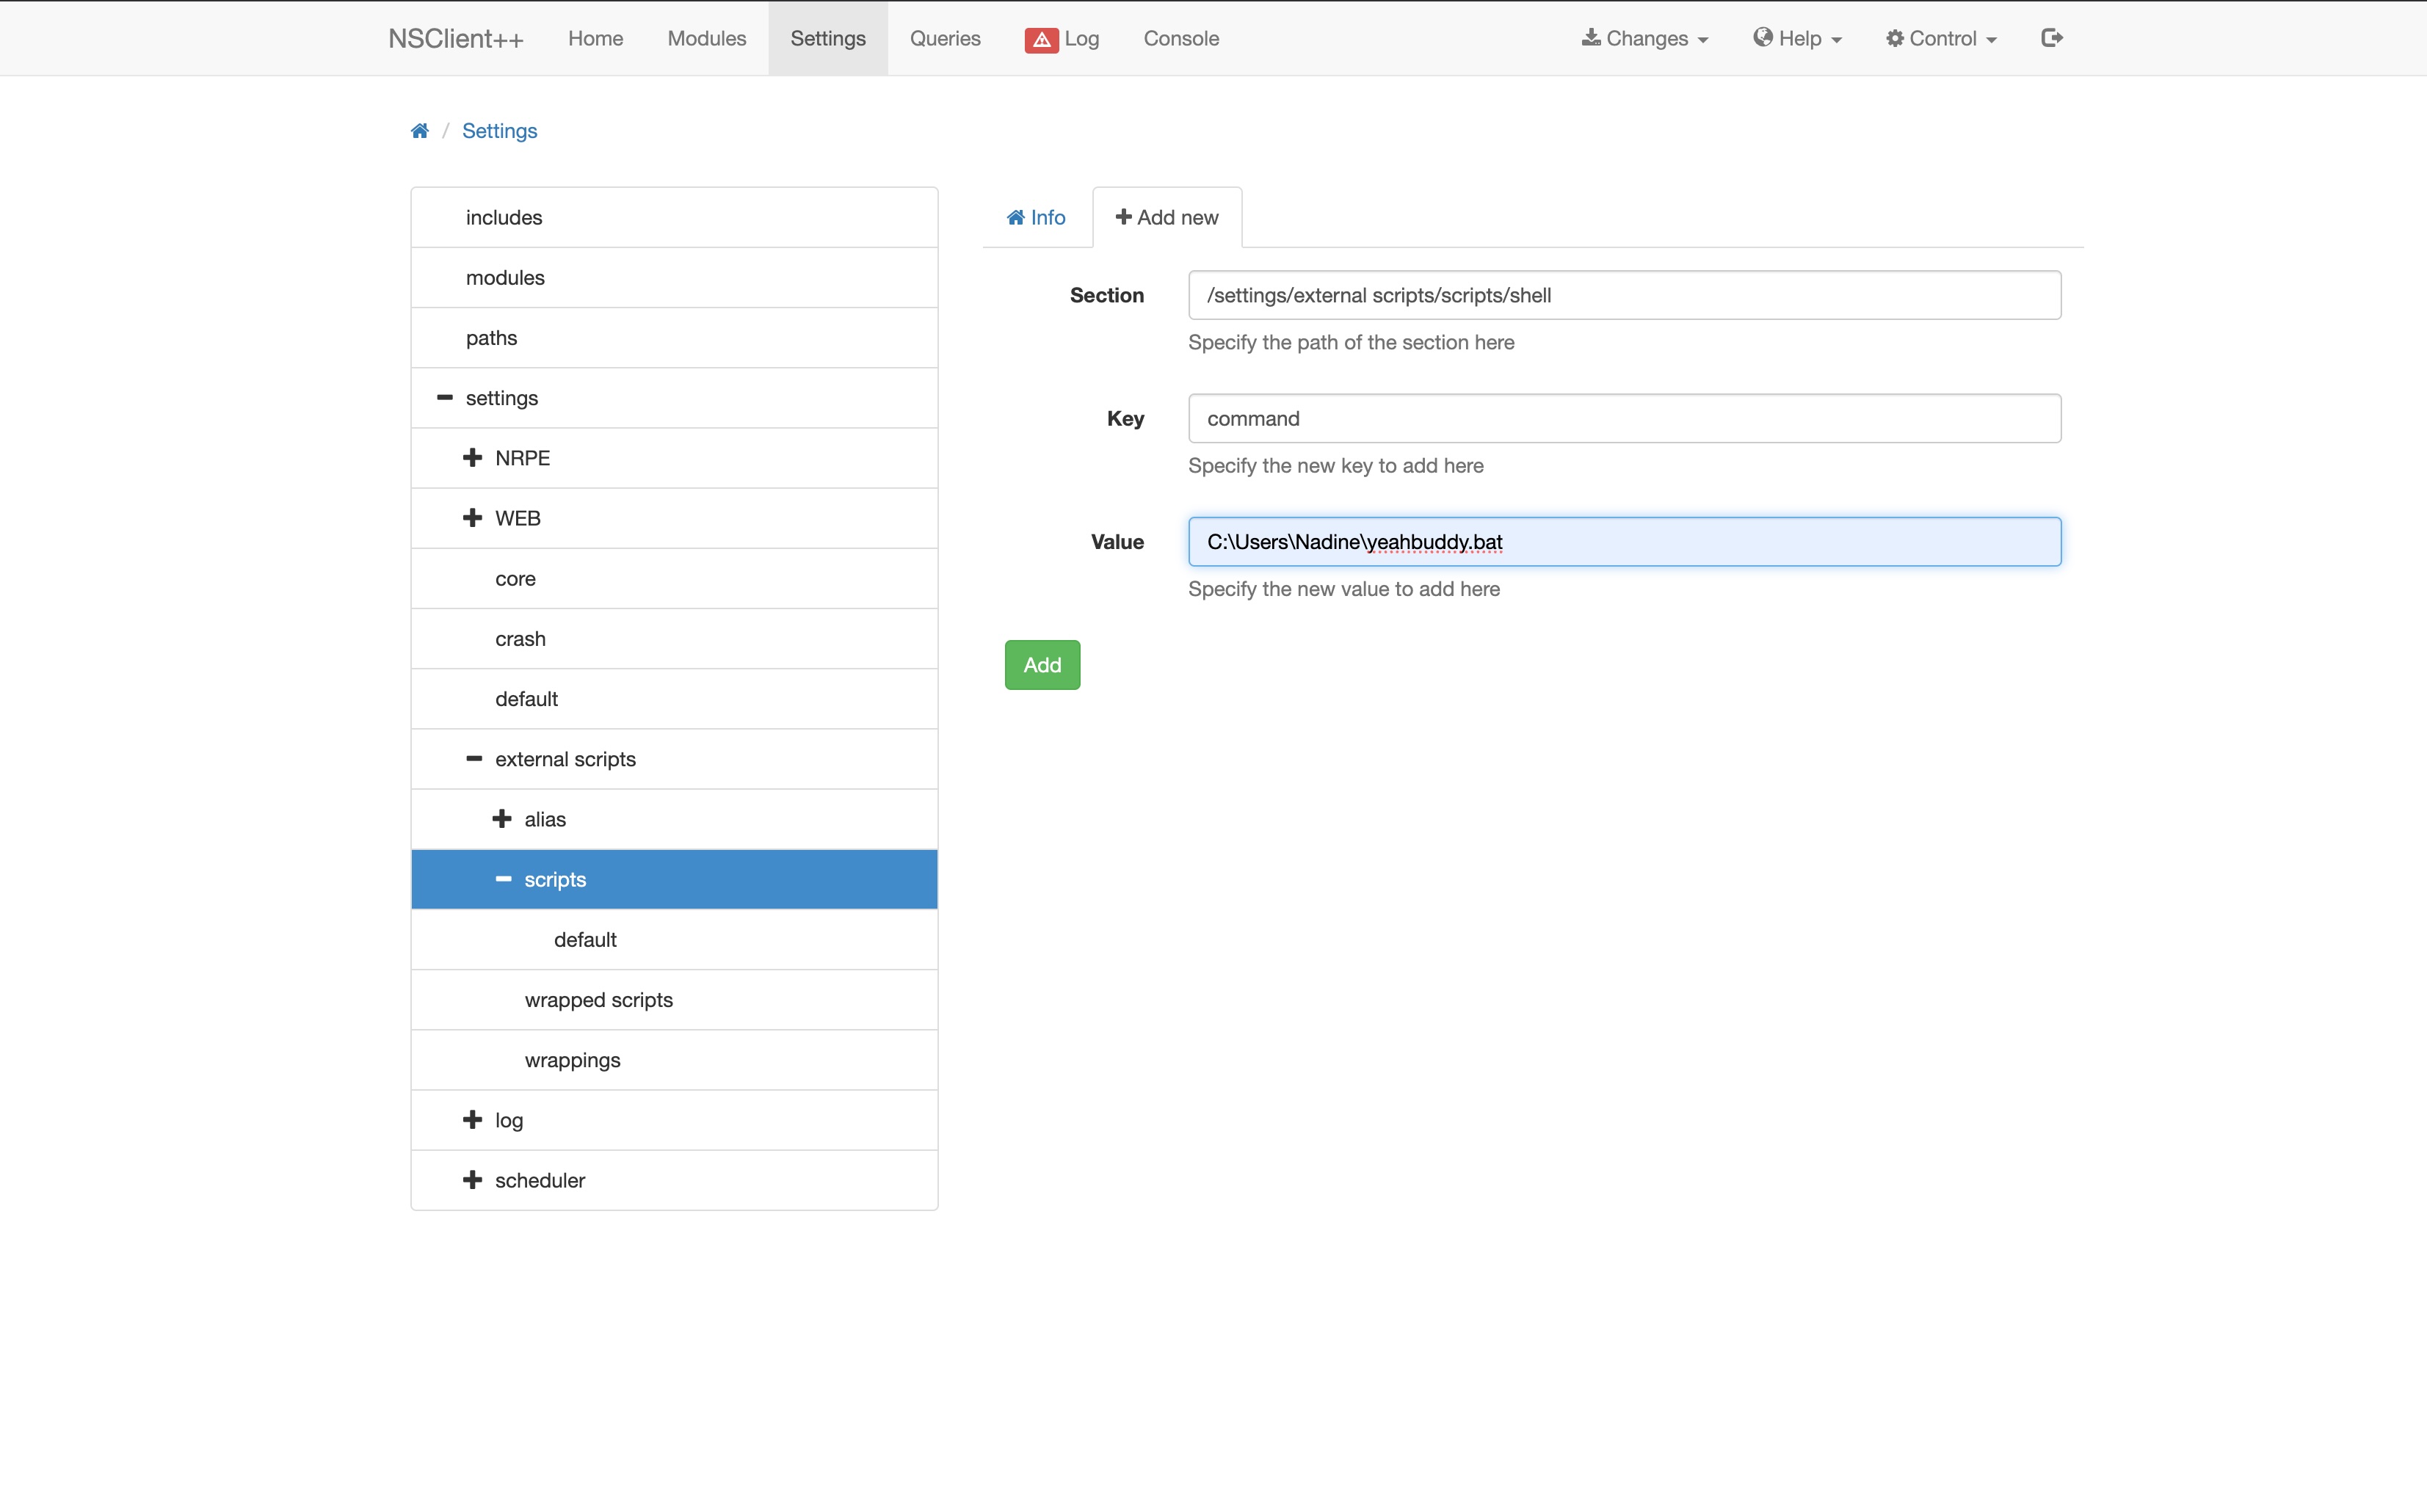This screenshot has height=1512, width=2427.
Task: Open the Queries nav item
Action: point(945,38)
